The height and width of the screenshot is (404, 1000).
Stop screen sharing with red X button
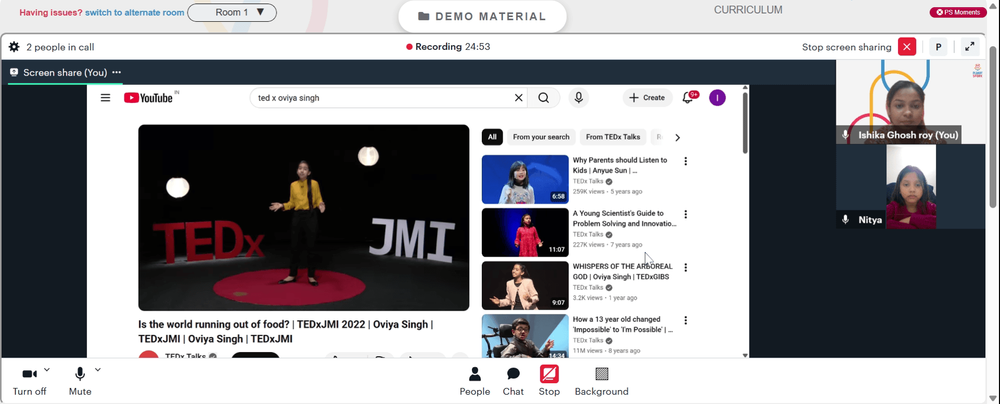pyautogui.click(x=907, y=47)
